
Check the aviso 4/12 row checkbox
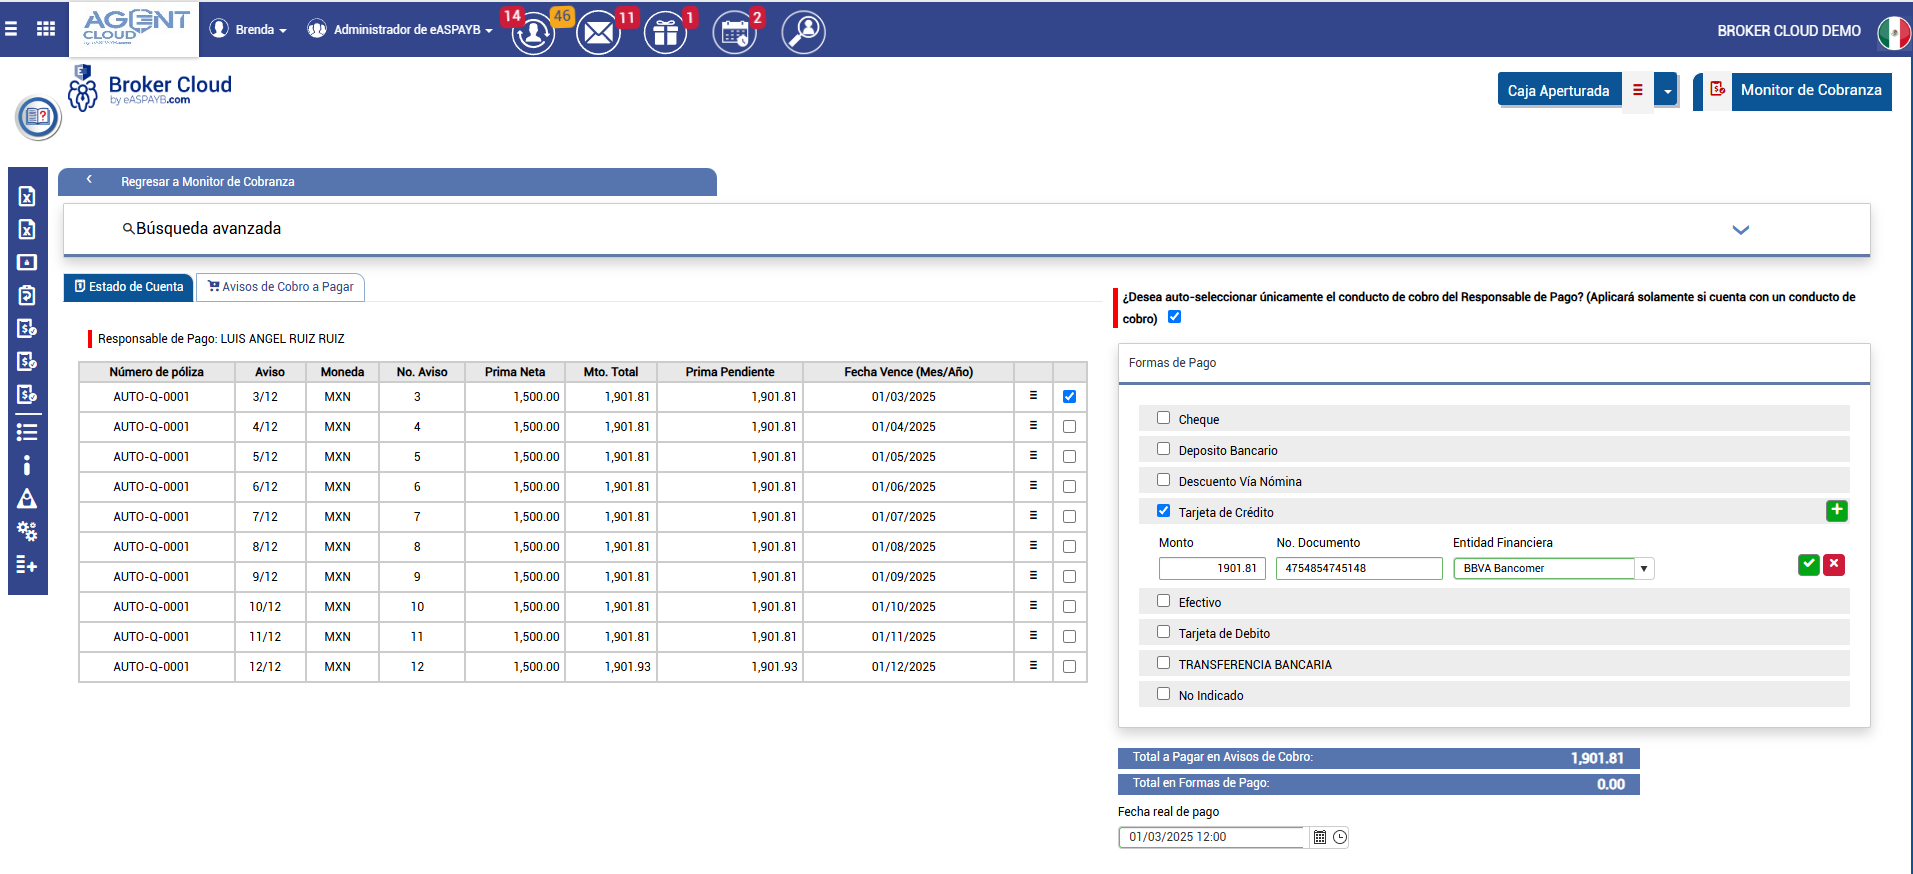(x=1070, y=427)
